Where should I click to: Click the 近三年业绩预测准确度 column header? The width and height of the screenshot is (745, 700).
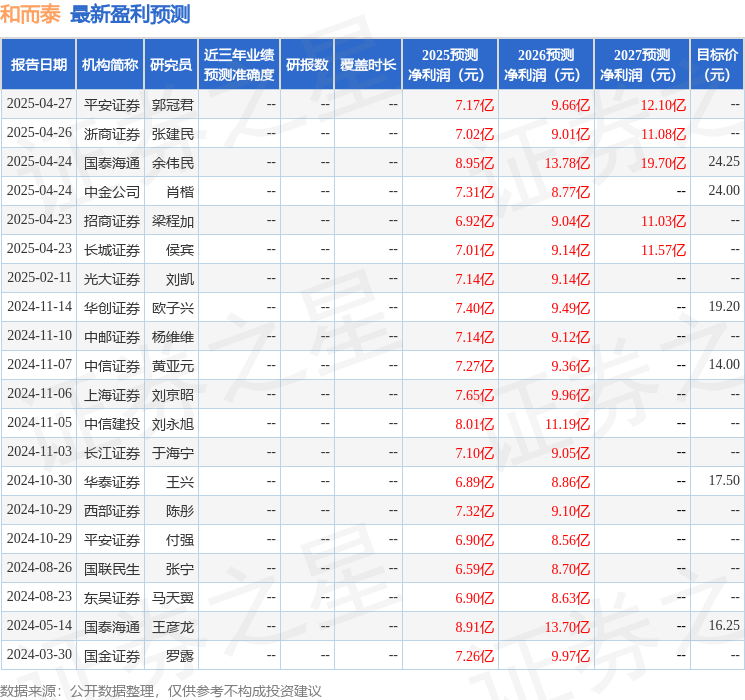coord(239,65)
